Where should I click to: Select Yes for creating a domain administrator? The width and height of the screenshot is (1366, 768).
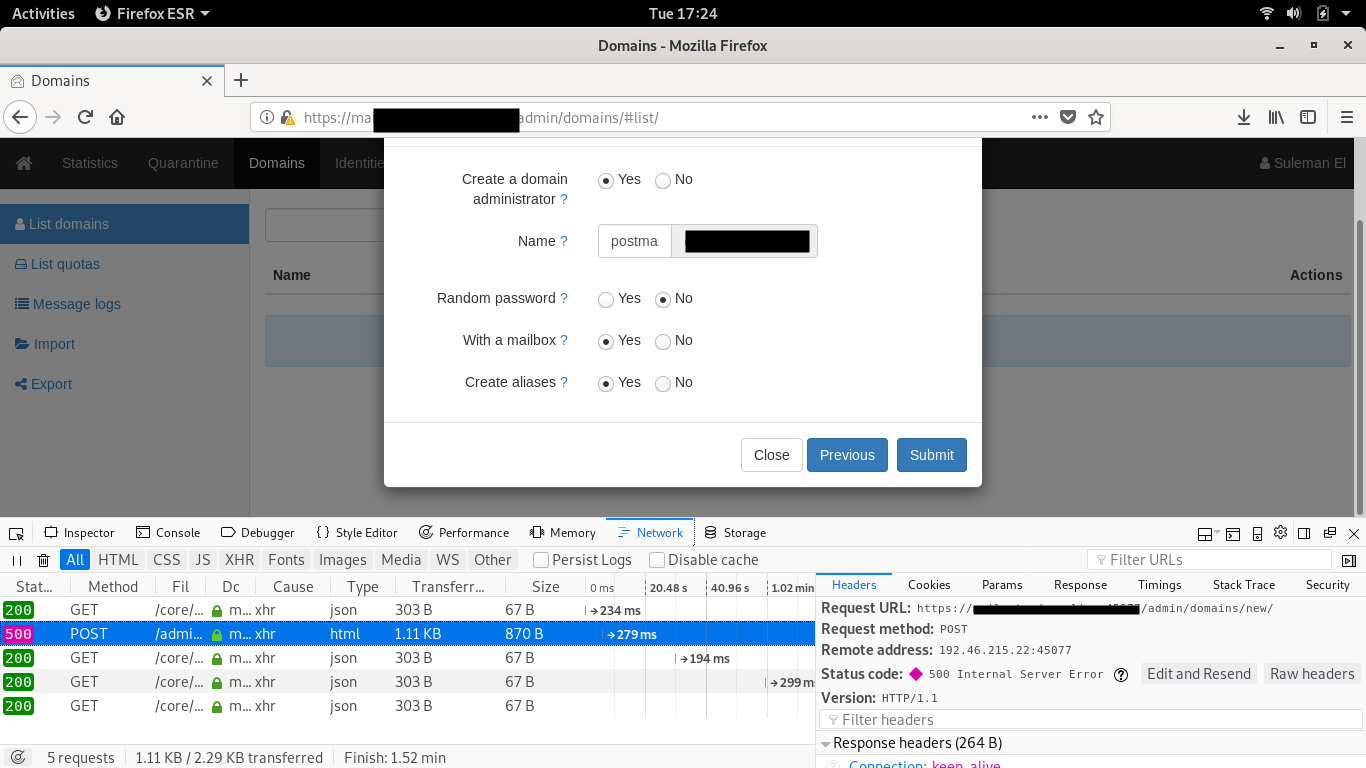[606, 180]
